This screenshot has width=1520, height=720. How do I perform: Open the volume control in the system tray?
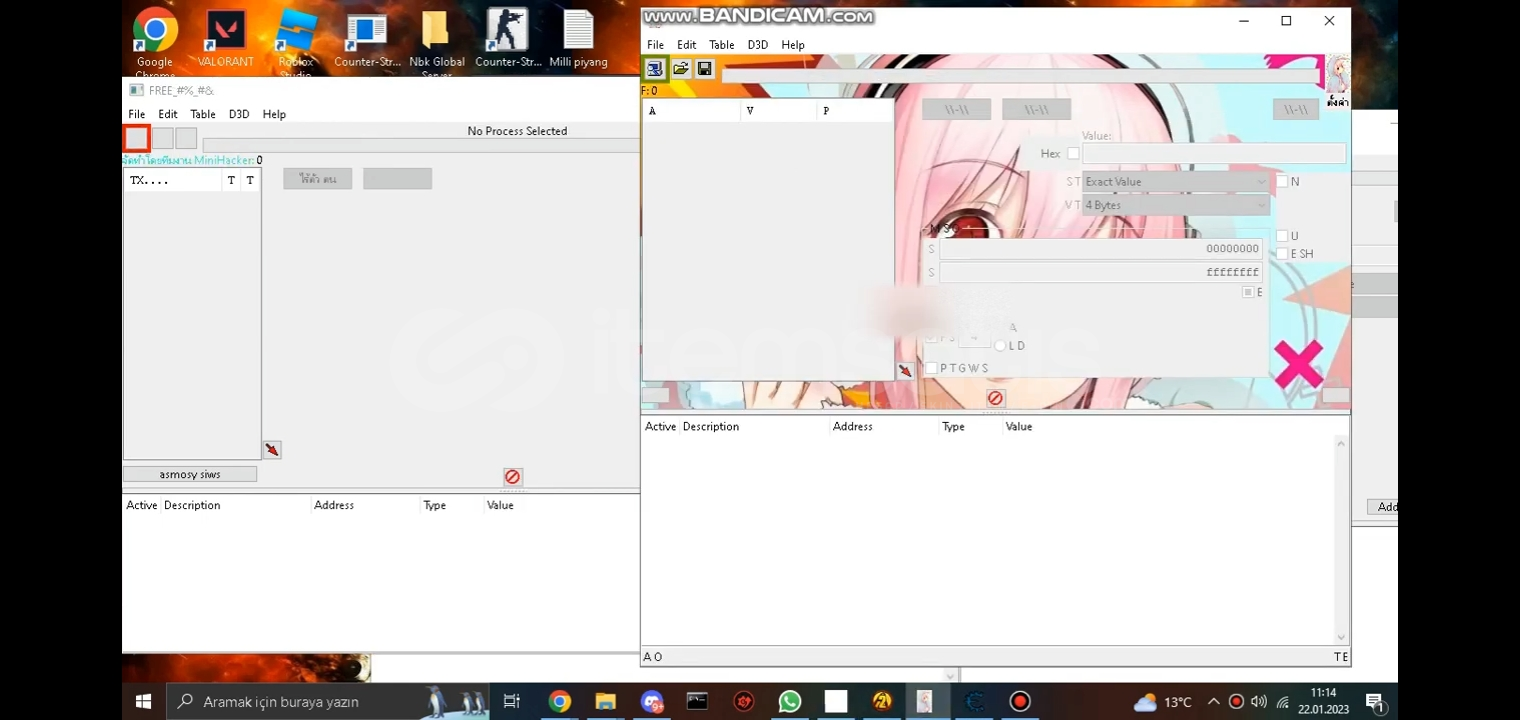pyautogui.click(x=1259, y=701)
